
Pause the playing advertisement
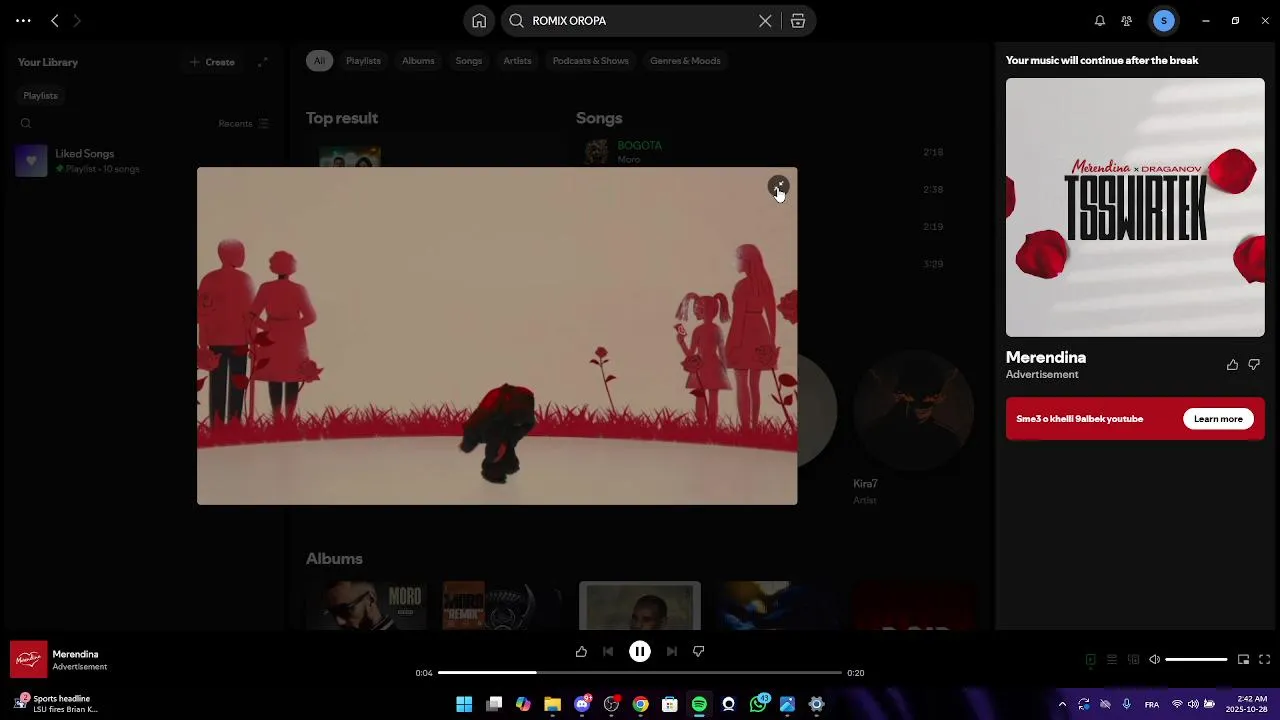640,652
